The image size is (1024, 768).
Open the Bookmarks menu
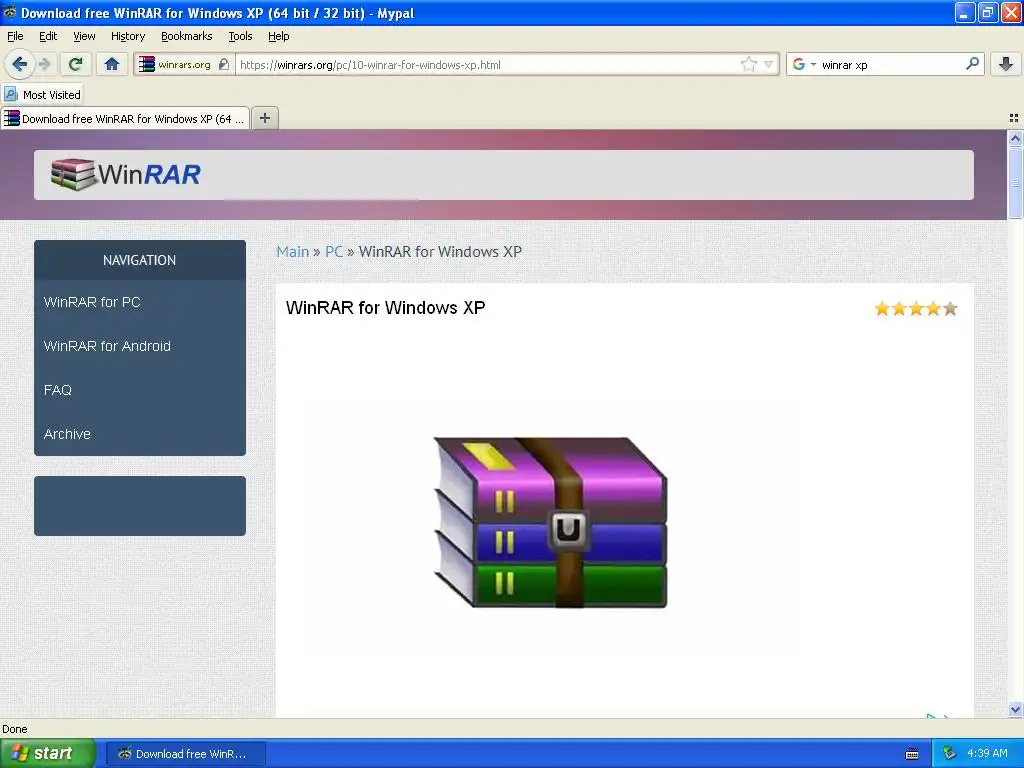click(x=187, y=37)
